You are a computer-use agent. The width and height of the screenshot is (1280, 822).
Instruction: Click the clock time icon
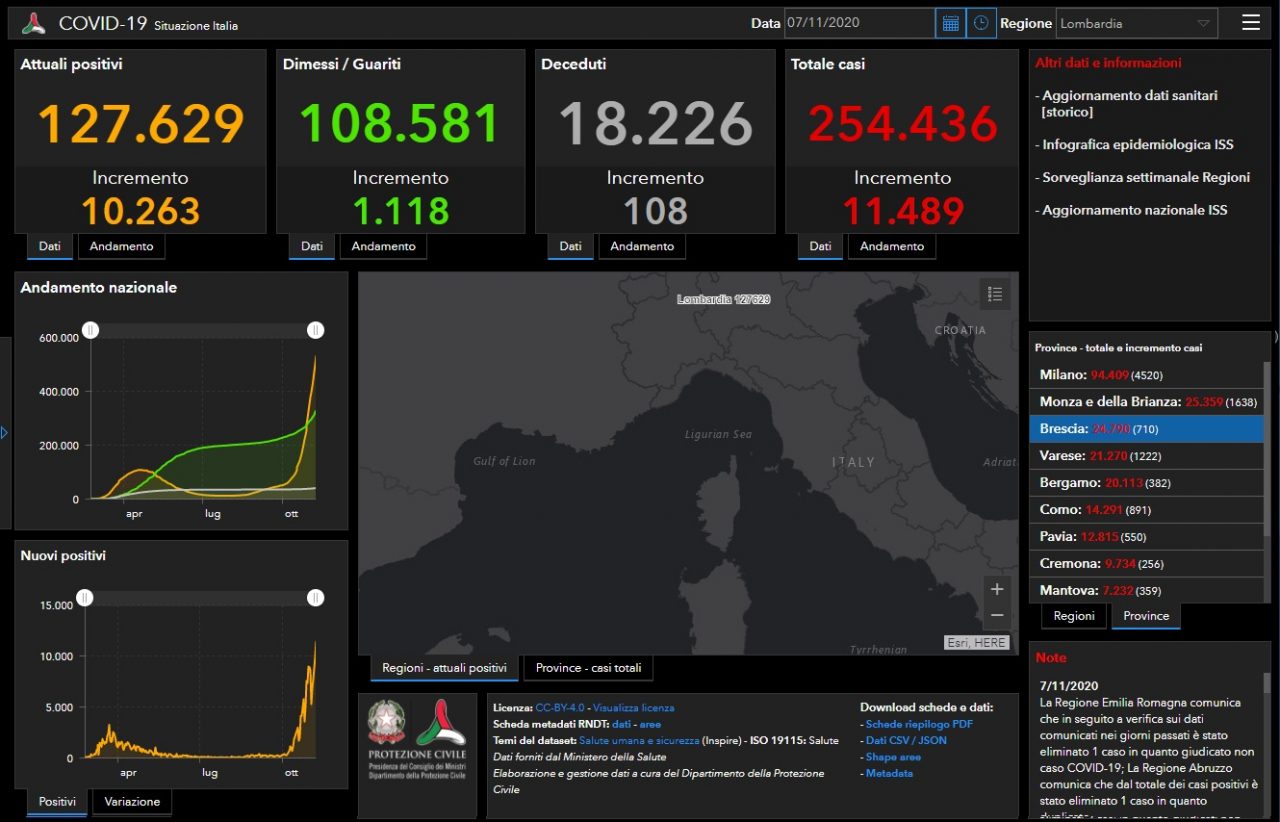pos(981,23)
